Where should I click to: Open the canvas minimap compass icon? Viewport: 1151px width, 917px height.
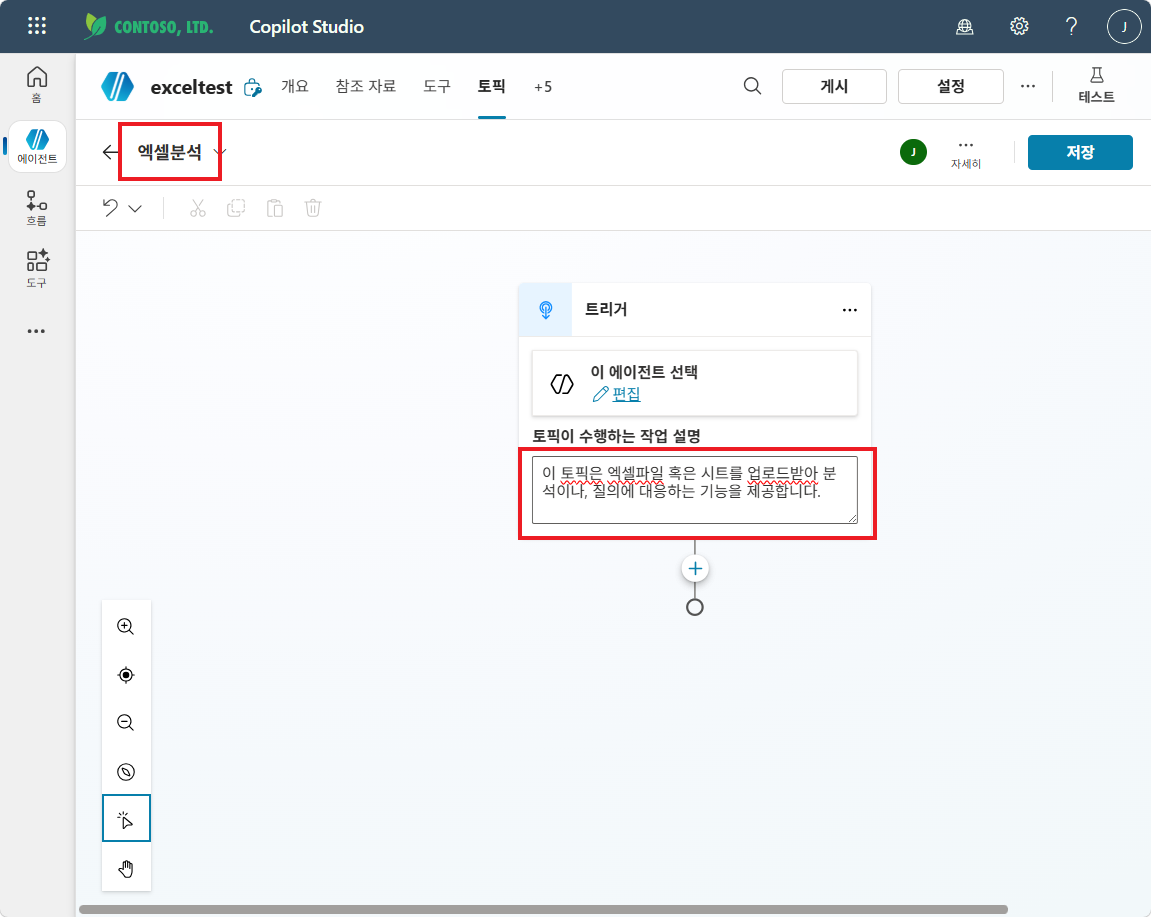(x=126, y=772)
